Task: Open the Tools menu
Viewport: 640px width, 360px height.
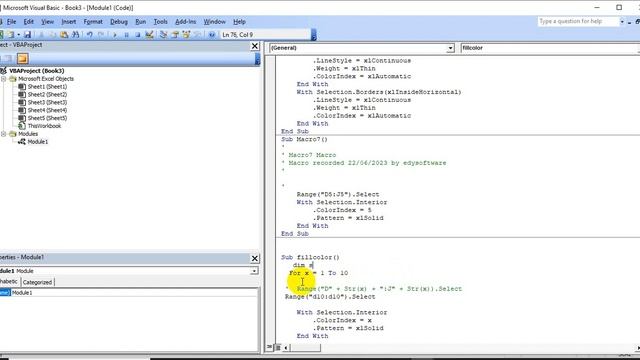Action: point(160,22)
